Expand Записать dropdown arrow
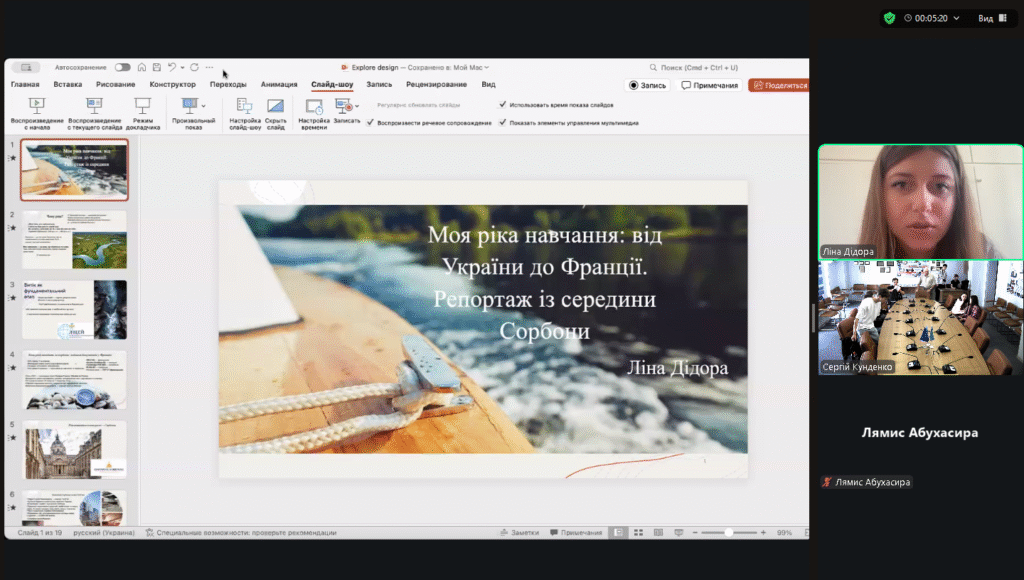The image size is (1024, 580). (x=357, y=106)
